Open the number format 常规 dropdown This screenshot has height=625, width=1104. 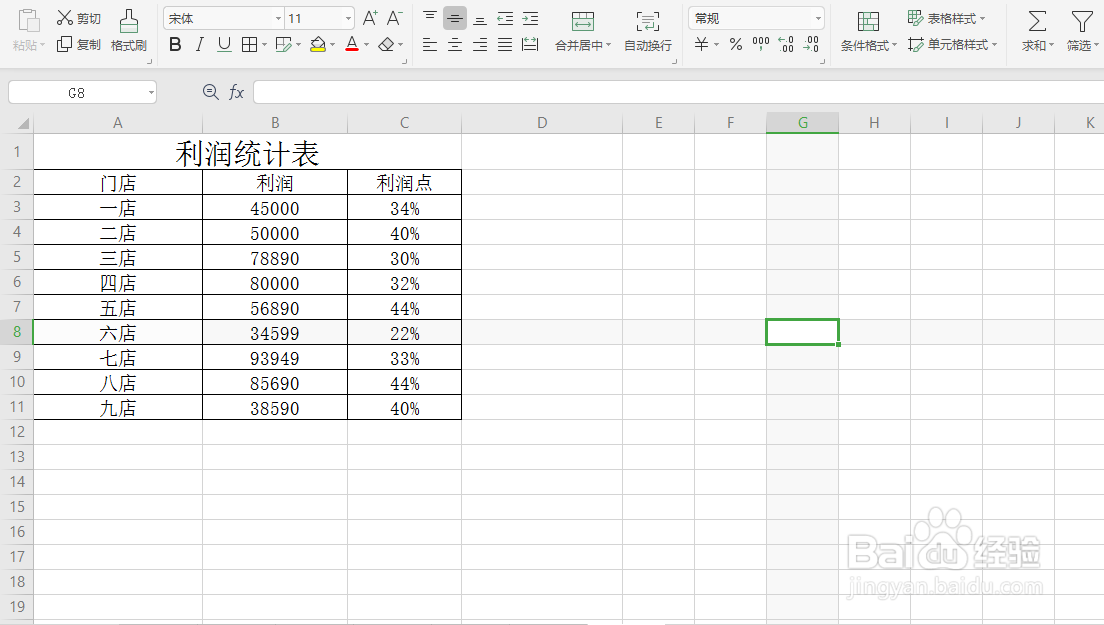pos(818,18)
